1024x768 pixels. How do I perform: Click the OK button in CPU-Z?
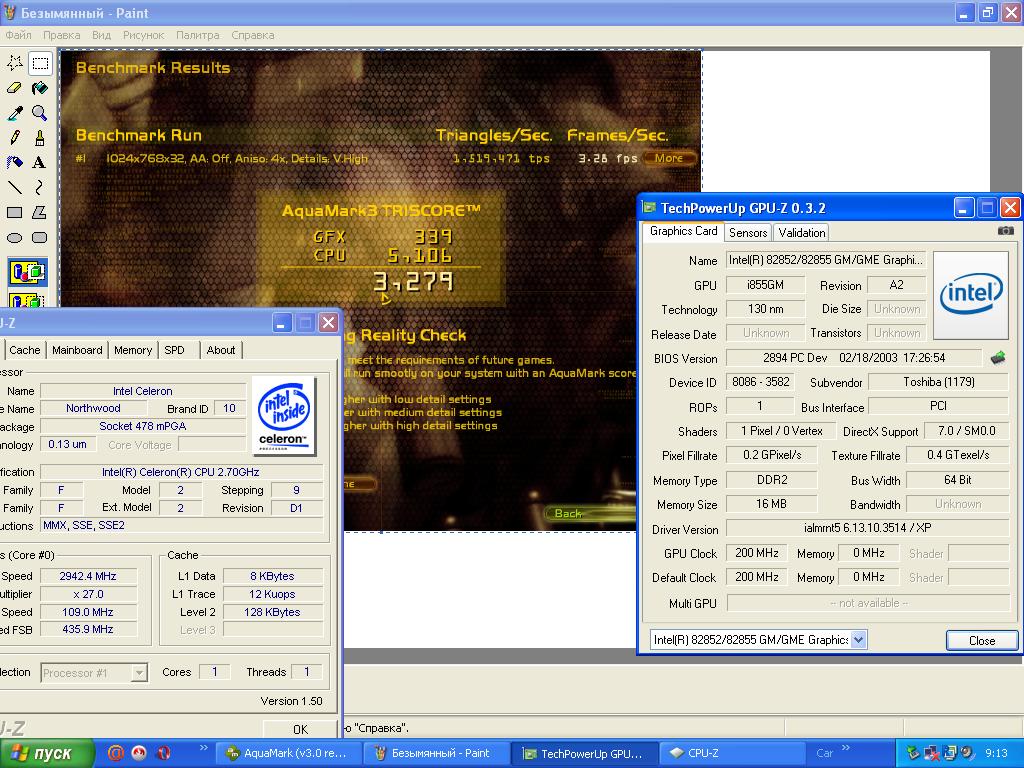tap(300, 729)
